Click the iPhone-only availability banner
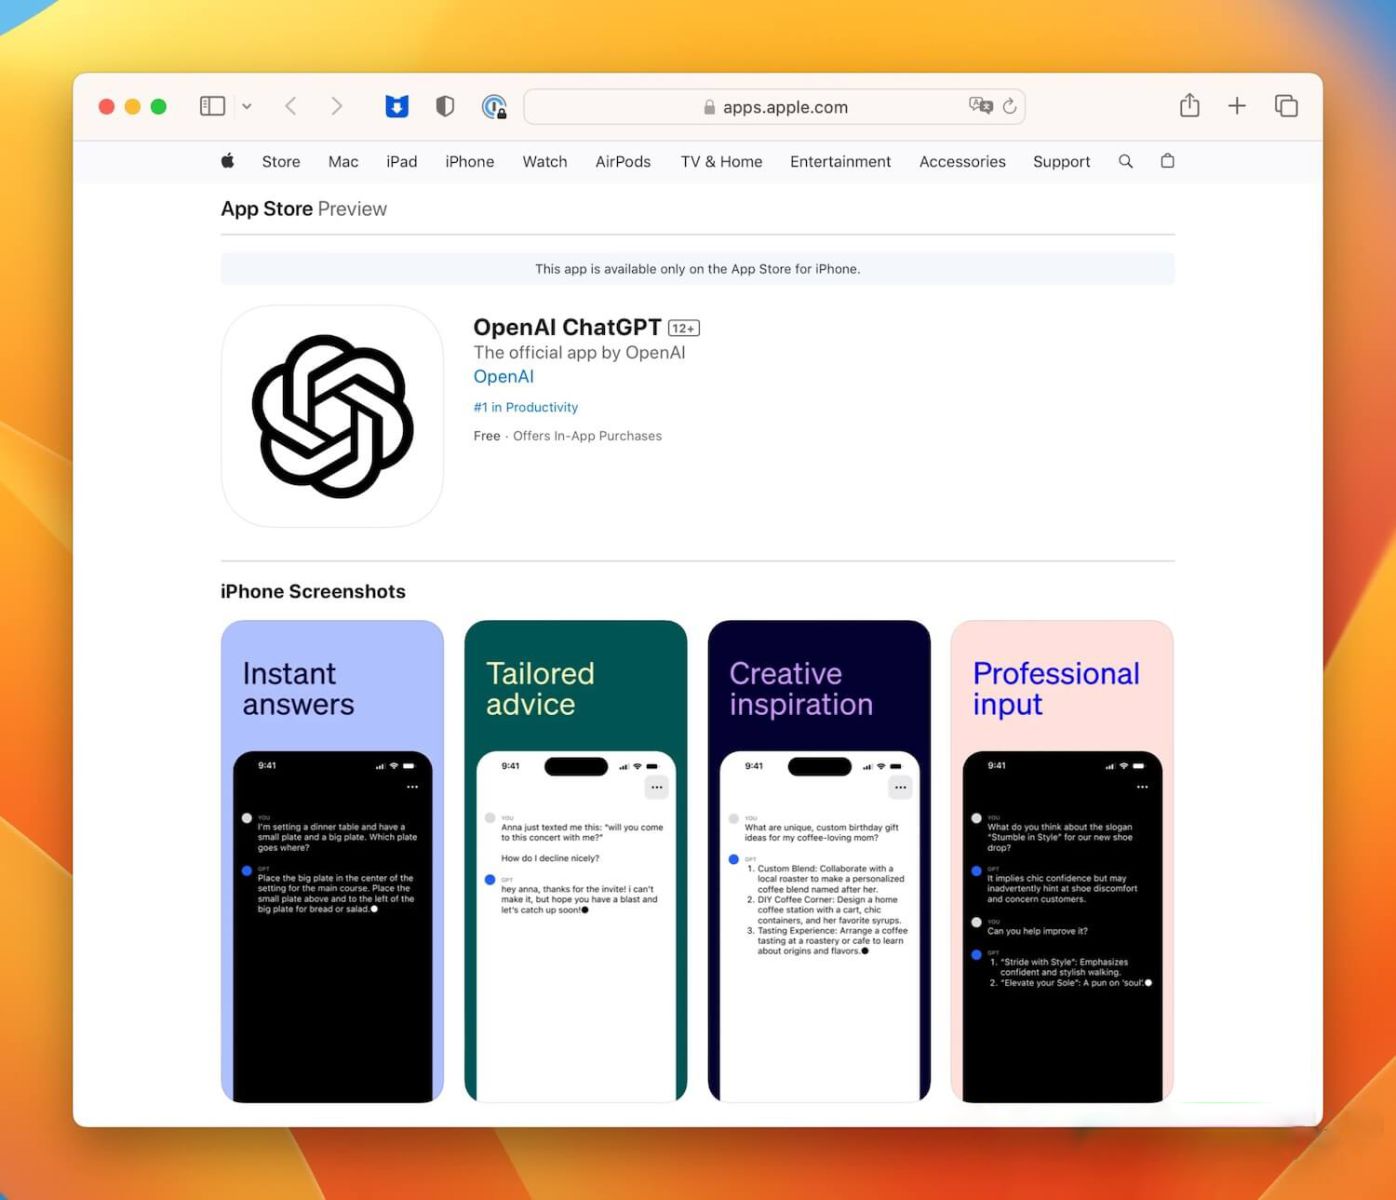Image resolution: width=1396 pixels, height=1200 pixels. pos(698,269)
